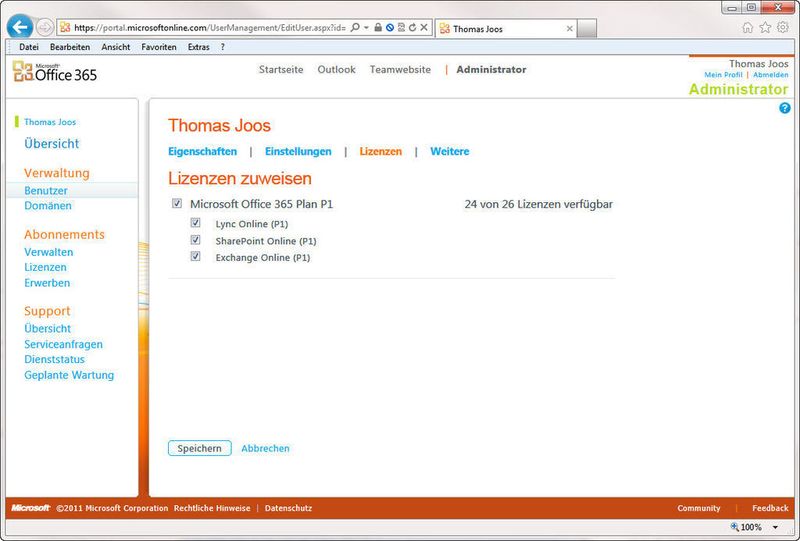The height and width of the screenshot is (541, 800).
Task: Open Rechtliche Hinweise in the footer
Action: tap(212, 508)
